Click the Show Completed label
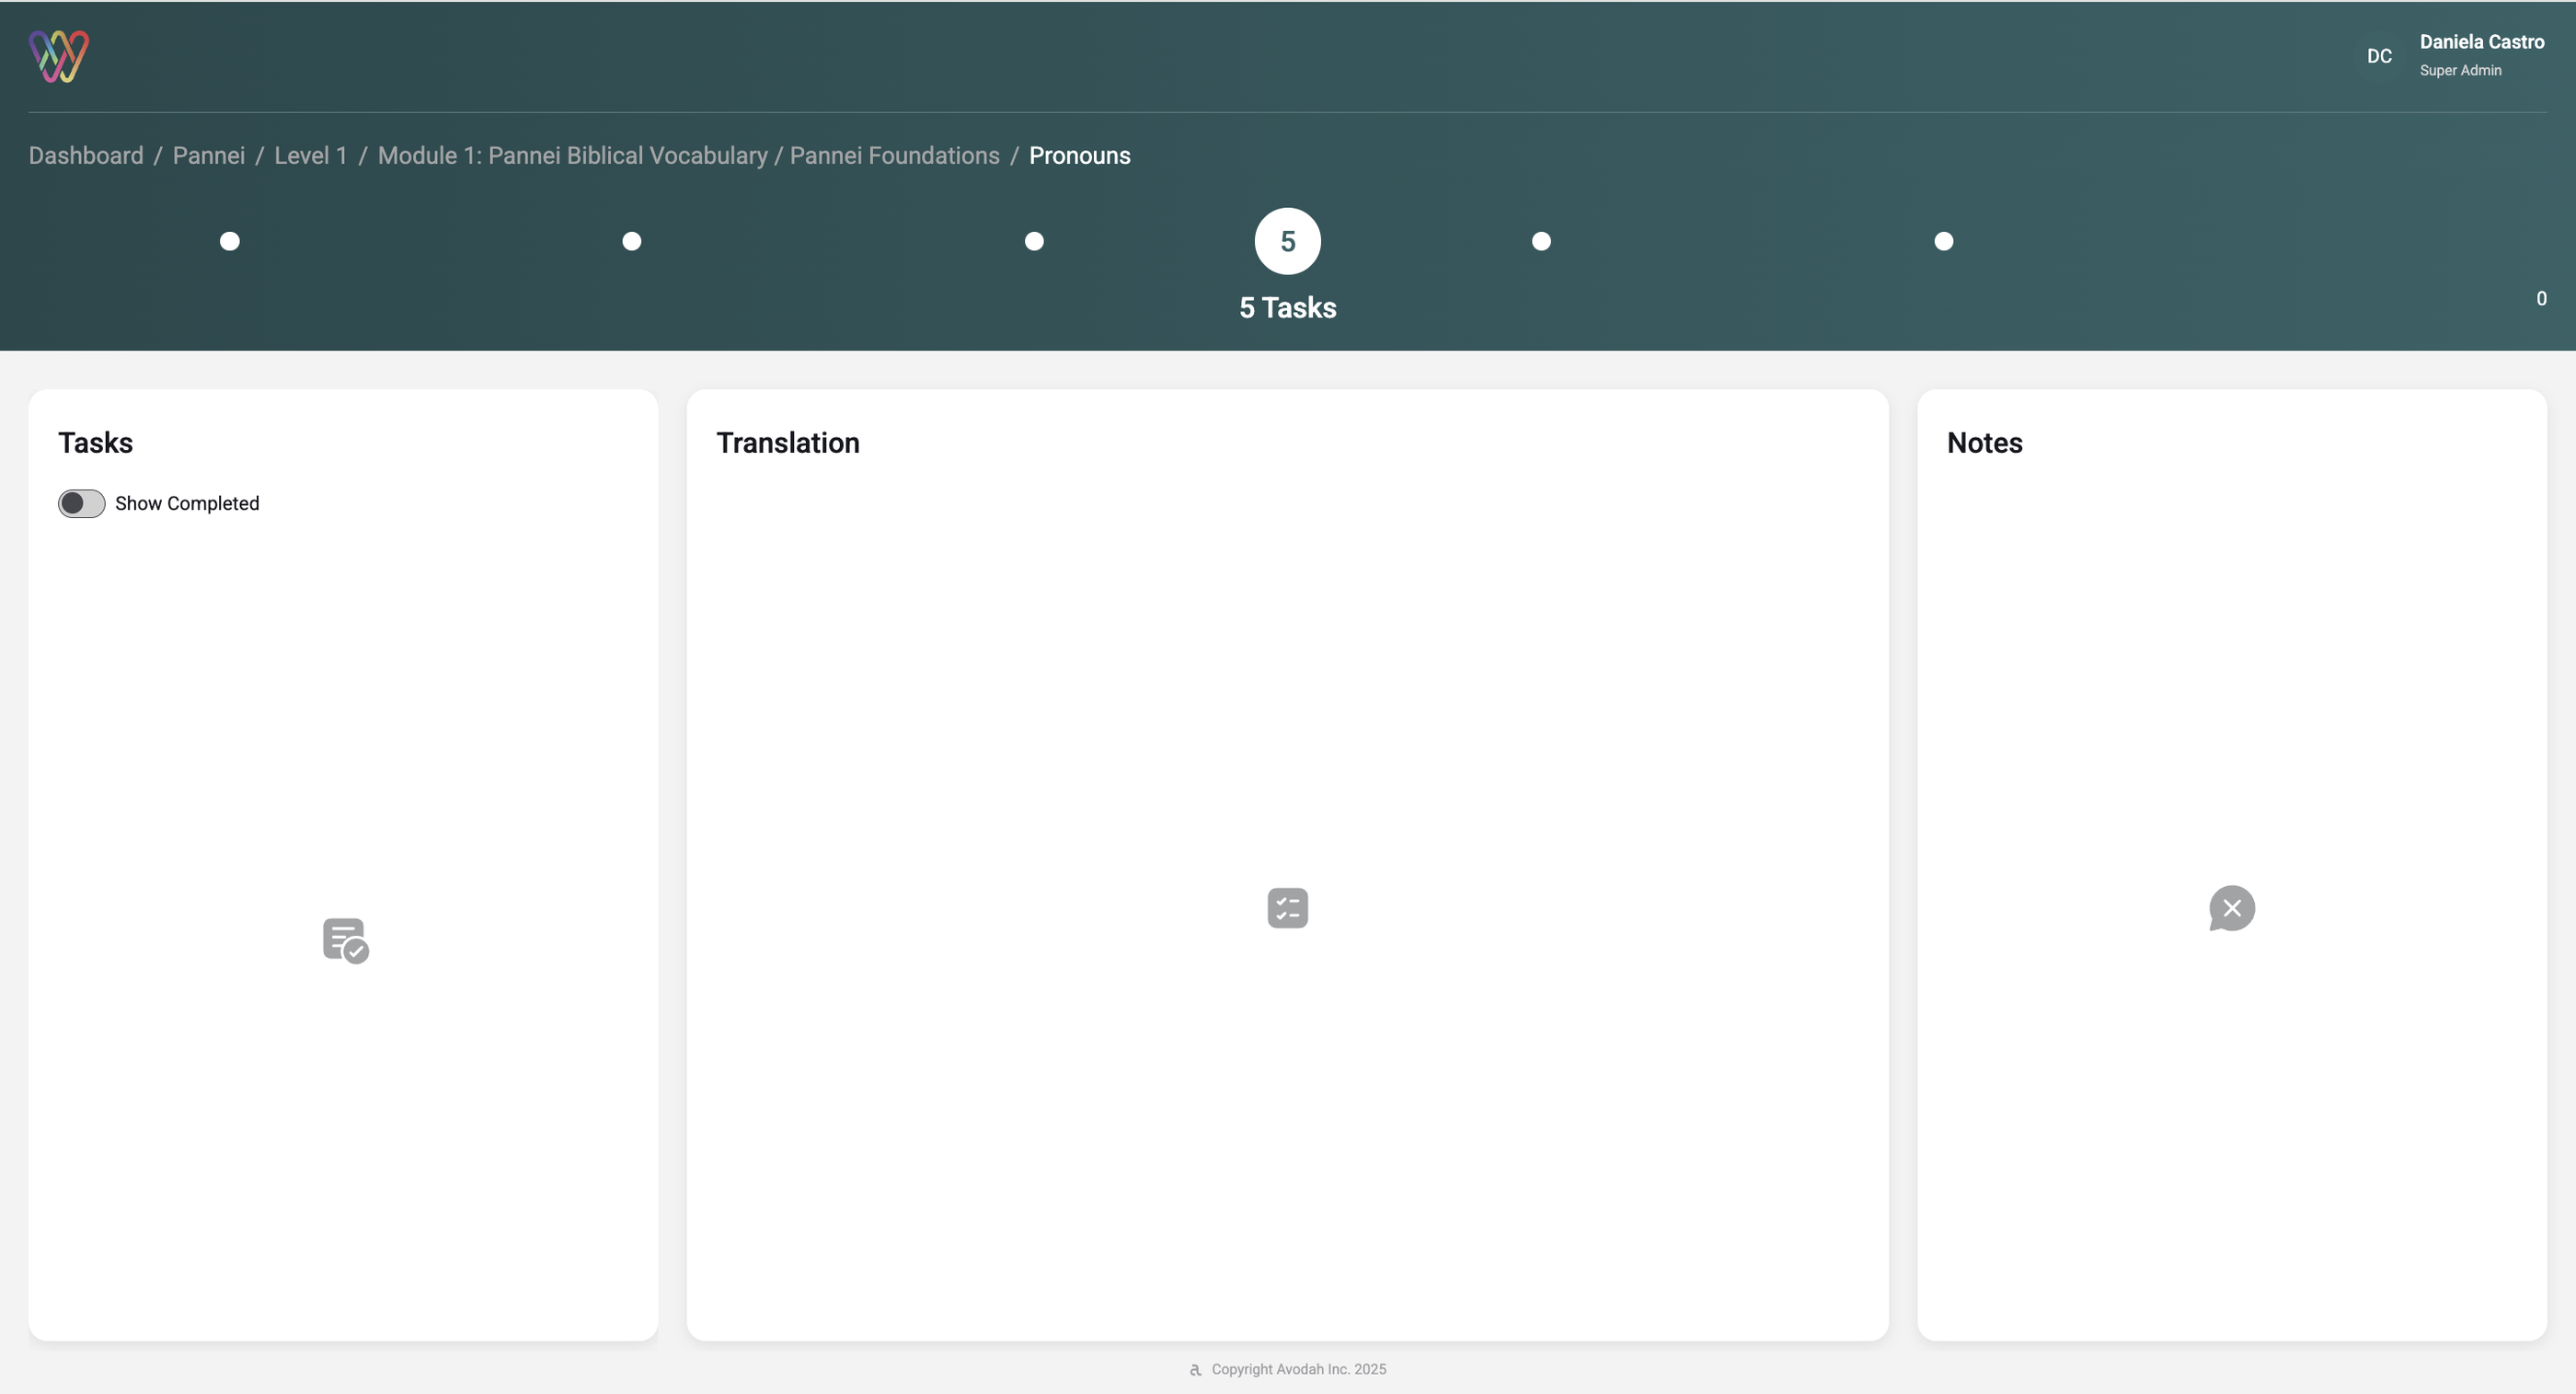Image resolution: width=2576 pixels, height=1394 pixels. (187, 503)
